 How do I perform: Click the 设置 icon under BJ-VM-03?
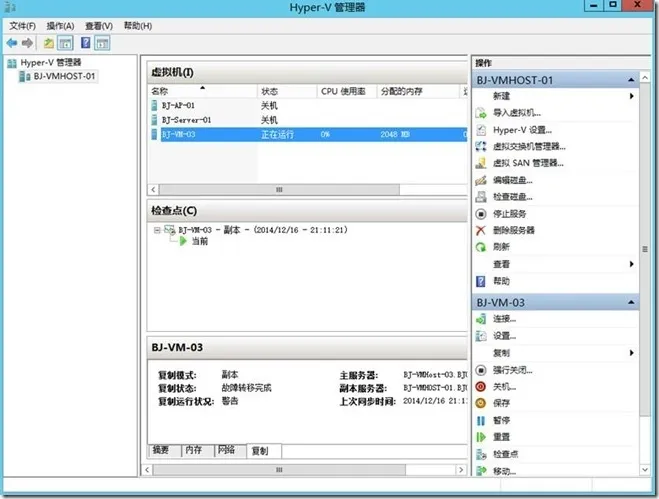(x=481, y=335)
